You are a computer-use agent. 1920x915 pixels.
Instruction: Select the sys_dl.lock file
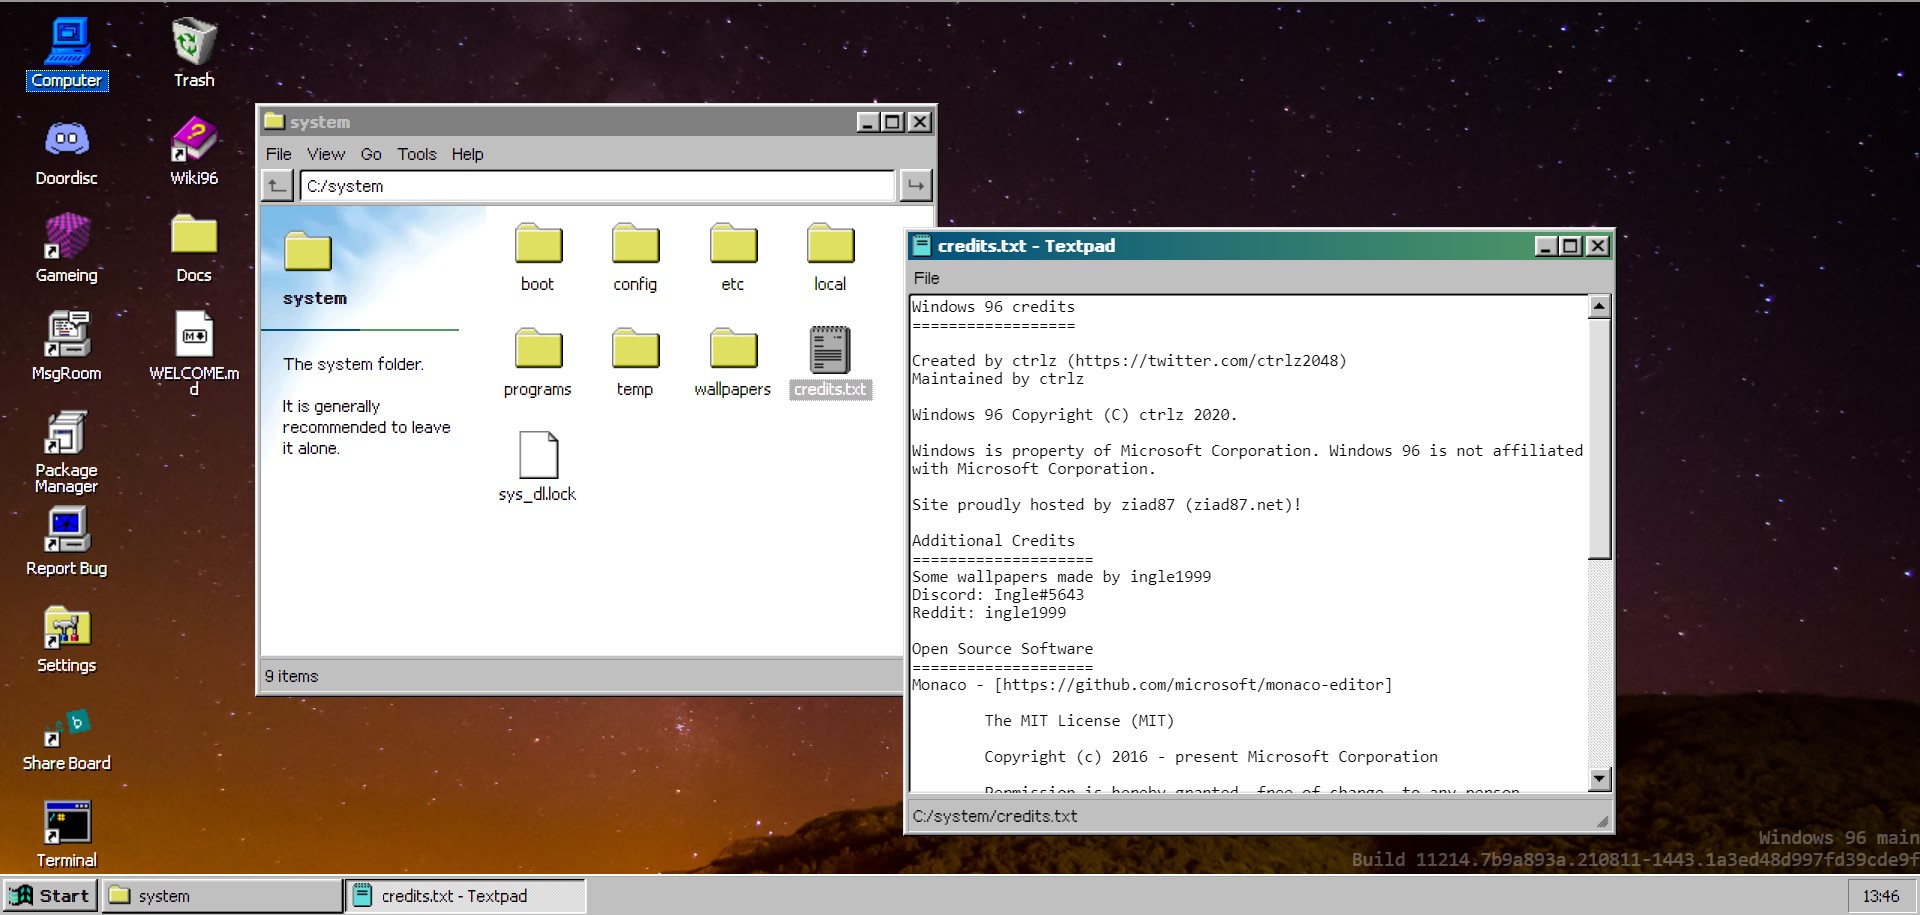click(x=538, y=456)
